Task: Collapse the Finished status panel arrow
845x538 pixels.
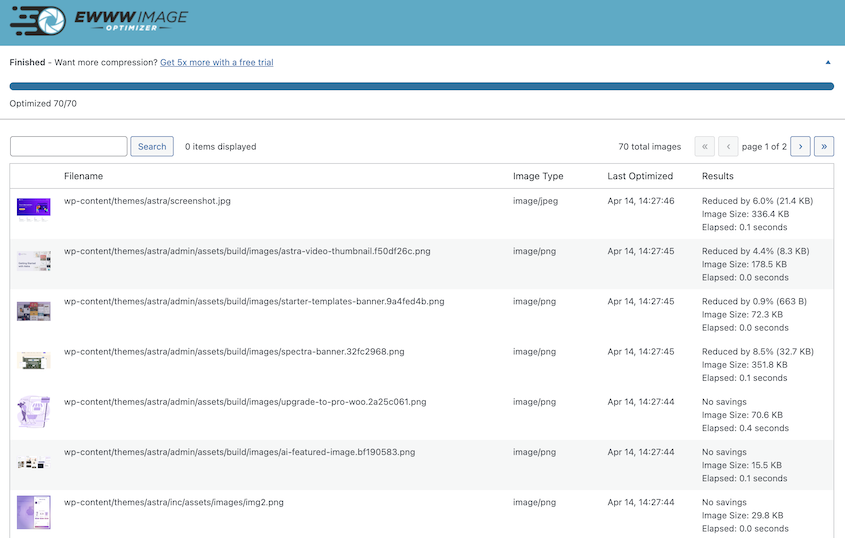Action: click(828, 63)
